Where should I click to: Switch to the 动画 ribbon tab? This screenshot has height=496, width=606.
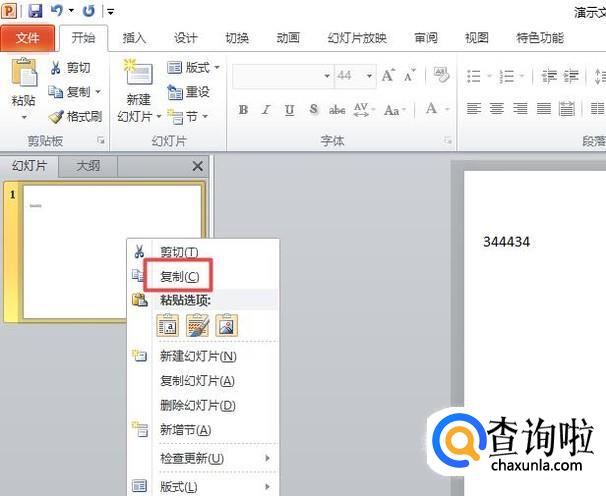288,38
